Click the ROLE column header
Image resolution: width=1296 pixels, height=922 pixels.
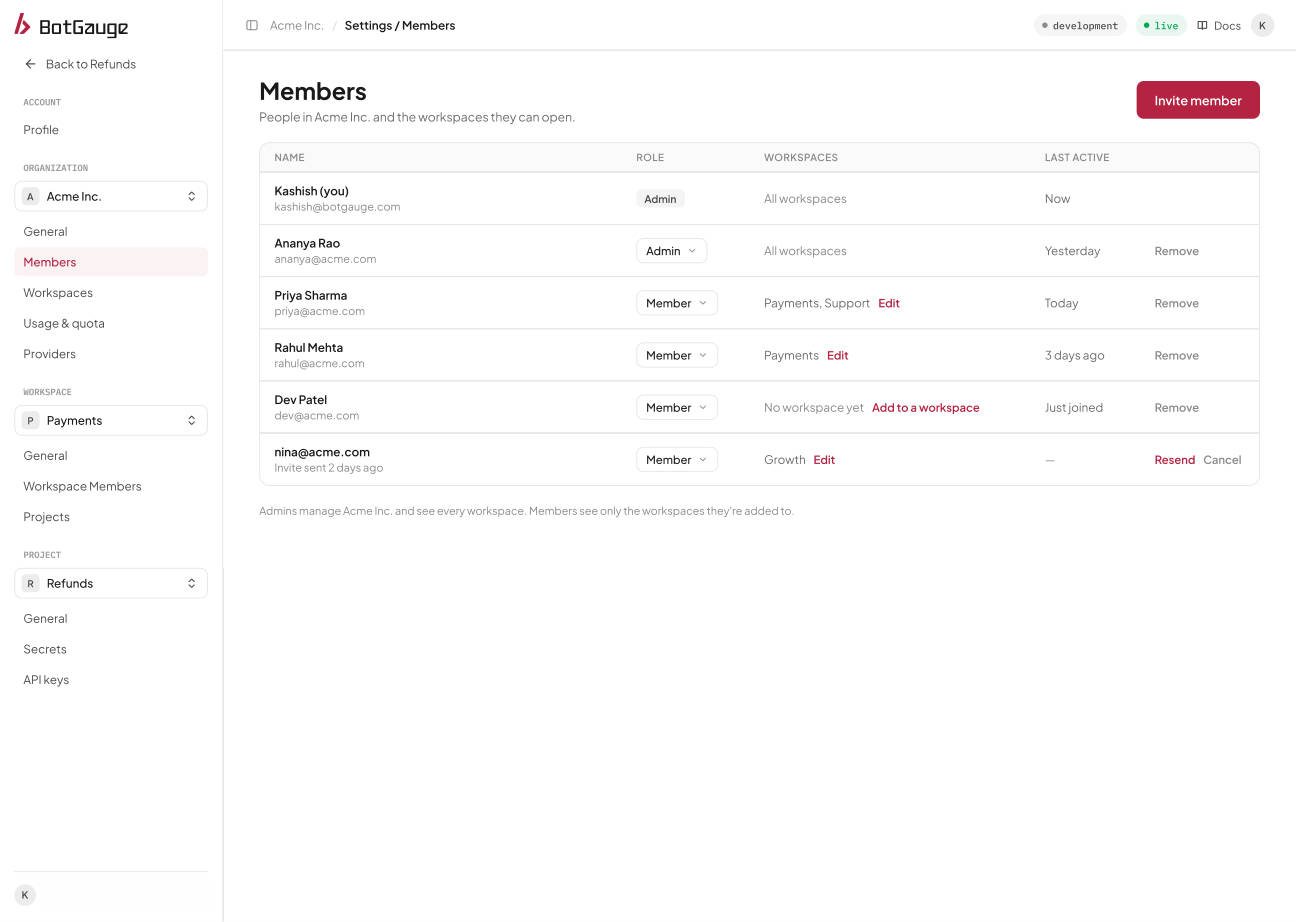(x=650, y=157)
